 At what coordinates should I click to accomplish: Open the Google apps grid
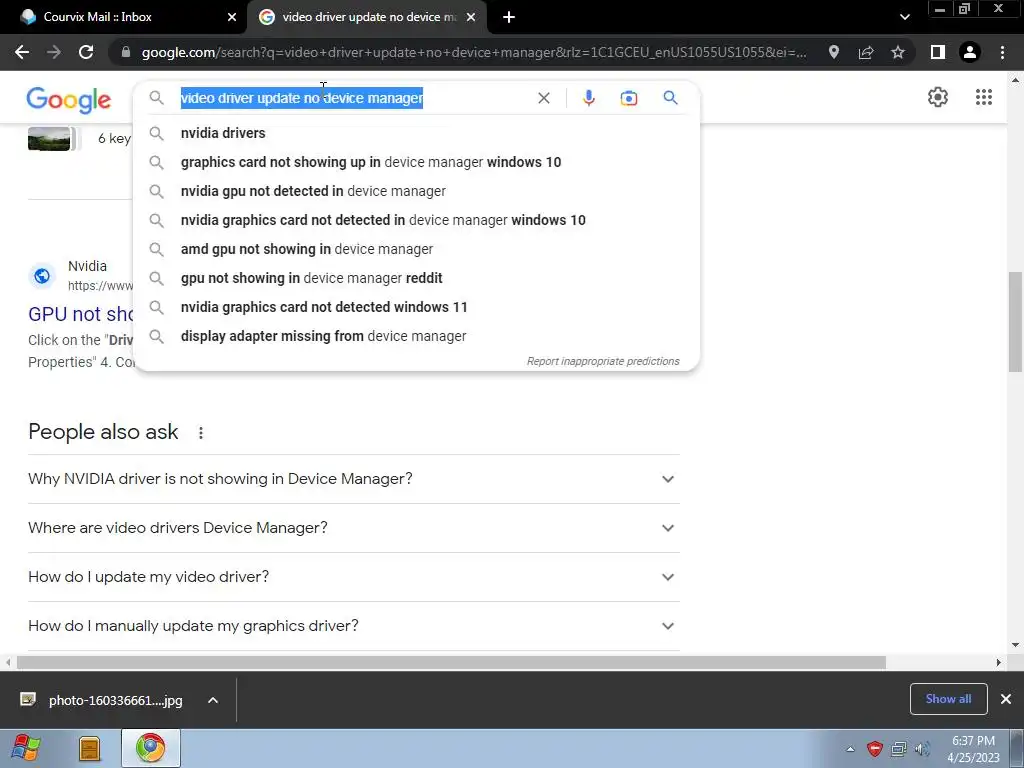(x=984, y=97)
